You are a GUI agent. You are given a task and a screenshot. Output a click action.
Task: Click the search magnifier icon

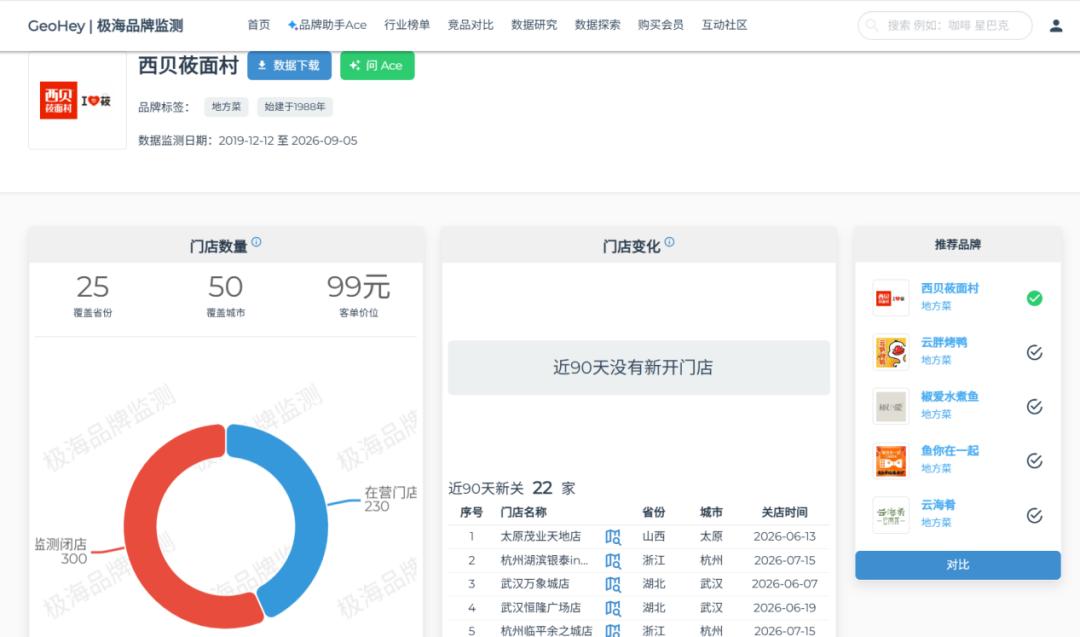click(x=872, y=25)
